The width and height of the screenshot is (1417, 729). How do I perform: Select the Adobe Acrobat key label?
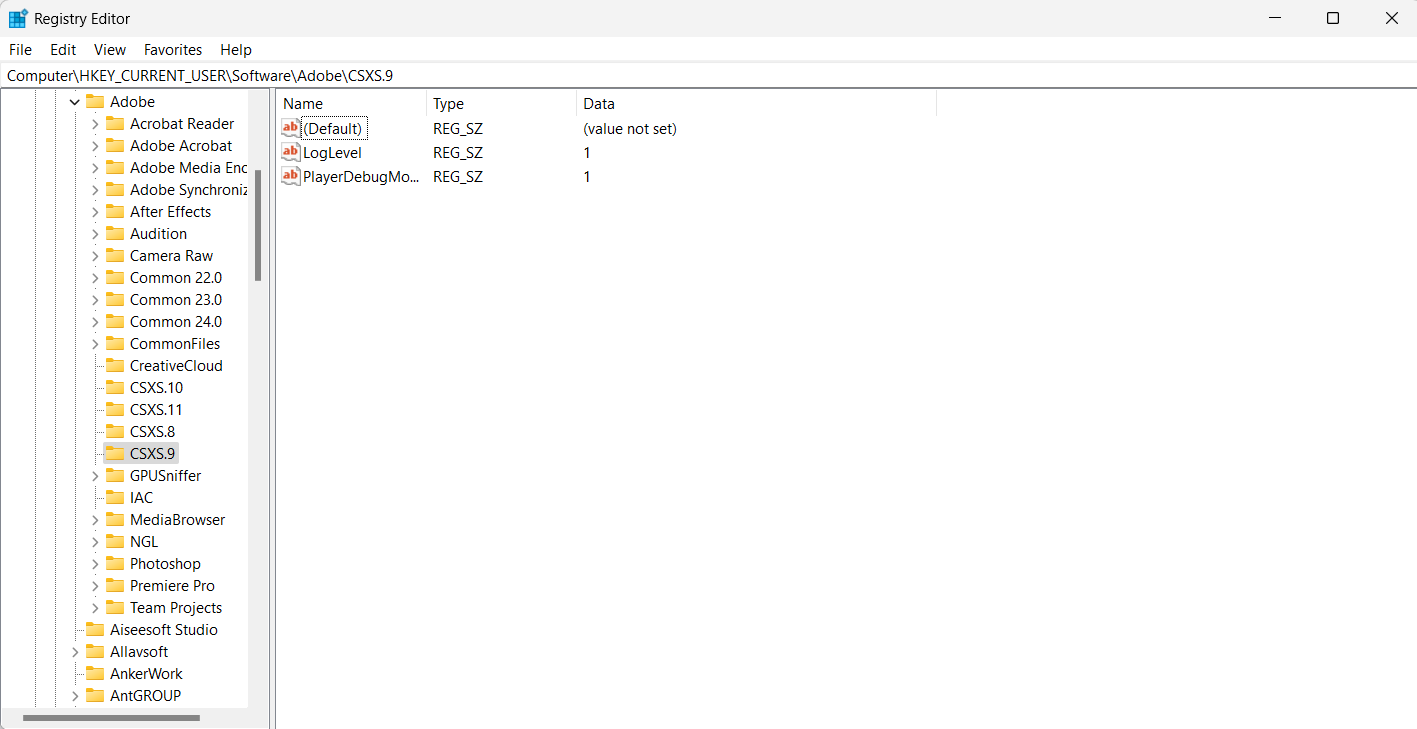point(181,146)
